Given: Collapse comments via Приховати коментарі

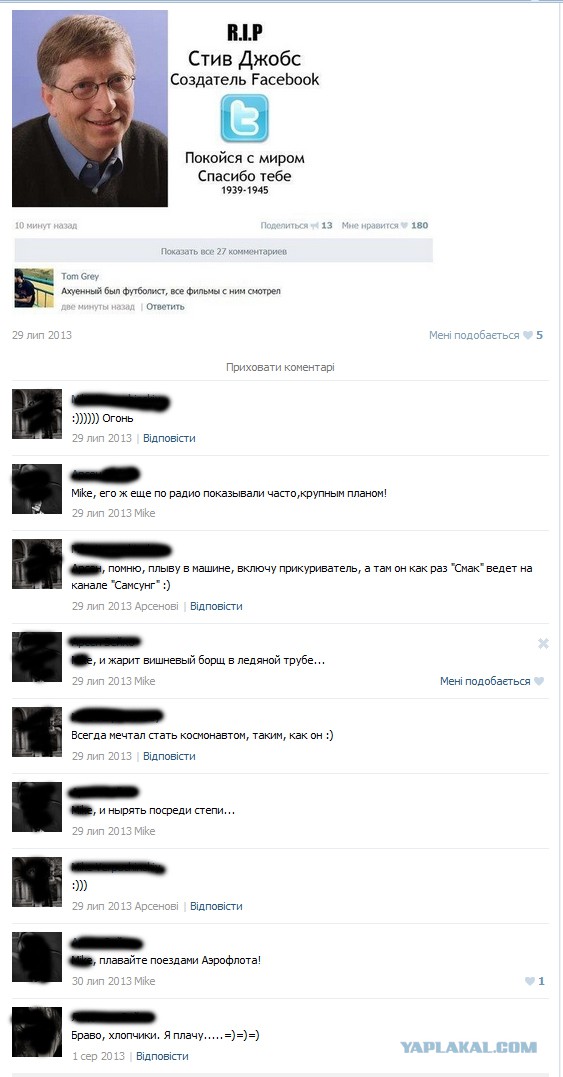Looking at the screenshot, I should click(x=280, y=367).
